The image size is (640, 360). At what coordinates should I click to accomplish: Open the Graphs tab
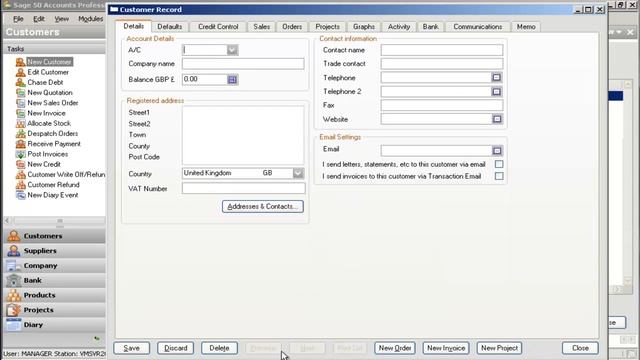(364, 27)
